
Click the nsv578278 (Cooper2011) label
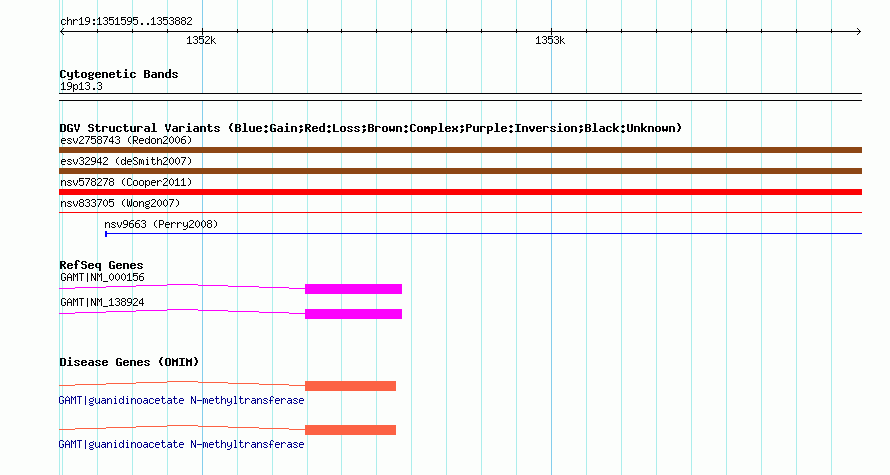[126, 182]
